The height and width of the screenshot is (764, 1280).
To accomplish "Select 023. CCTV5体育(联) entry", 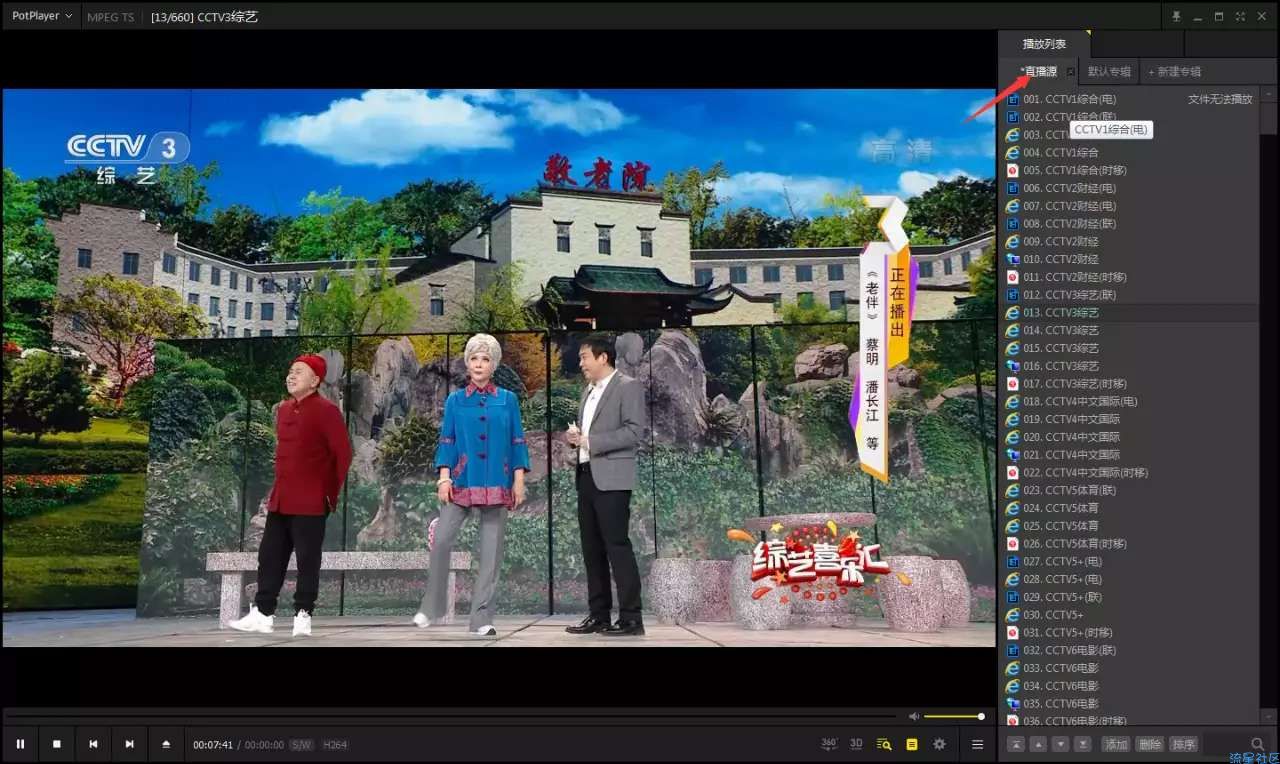I will (1130, 491).
